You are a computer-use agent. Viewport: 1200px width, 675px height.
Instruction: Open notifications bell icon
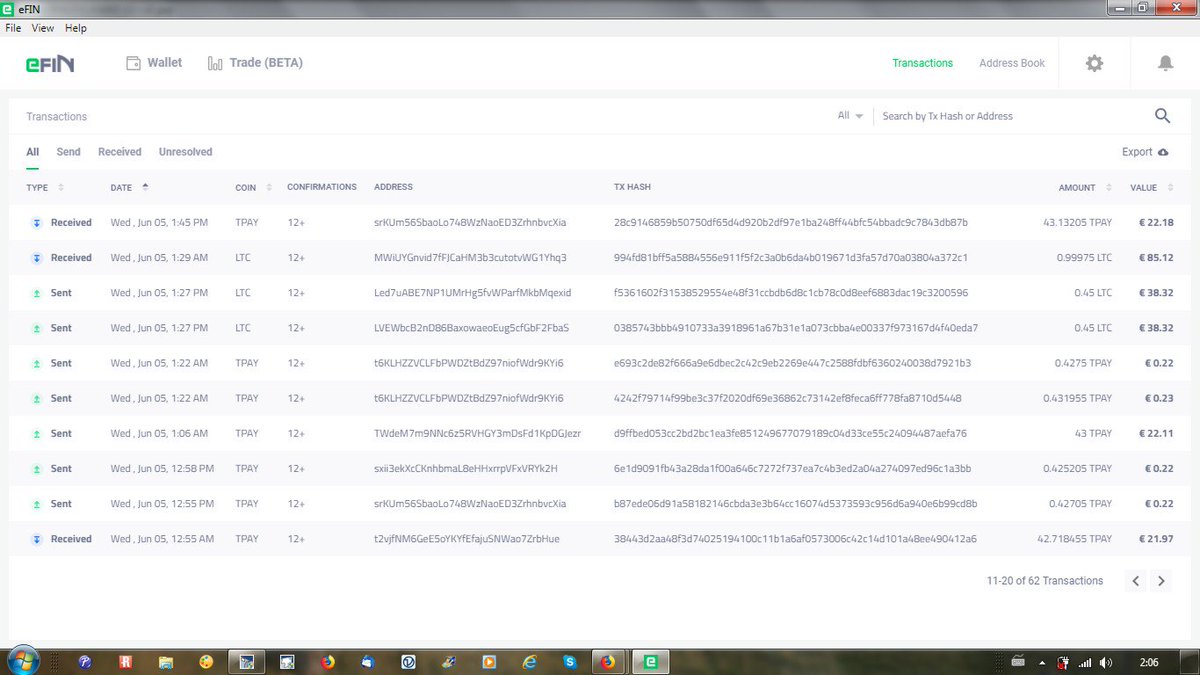(1165, 63)
